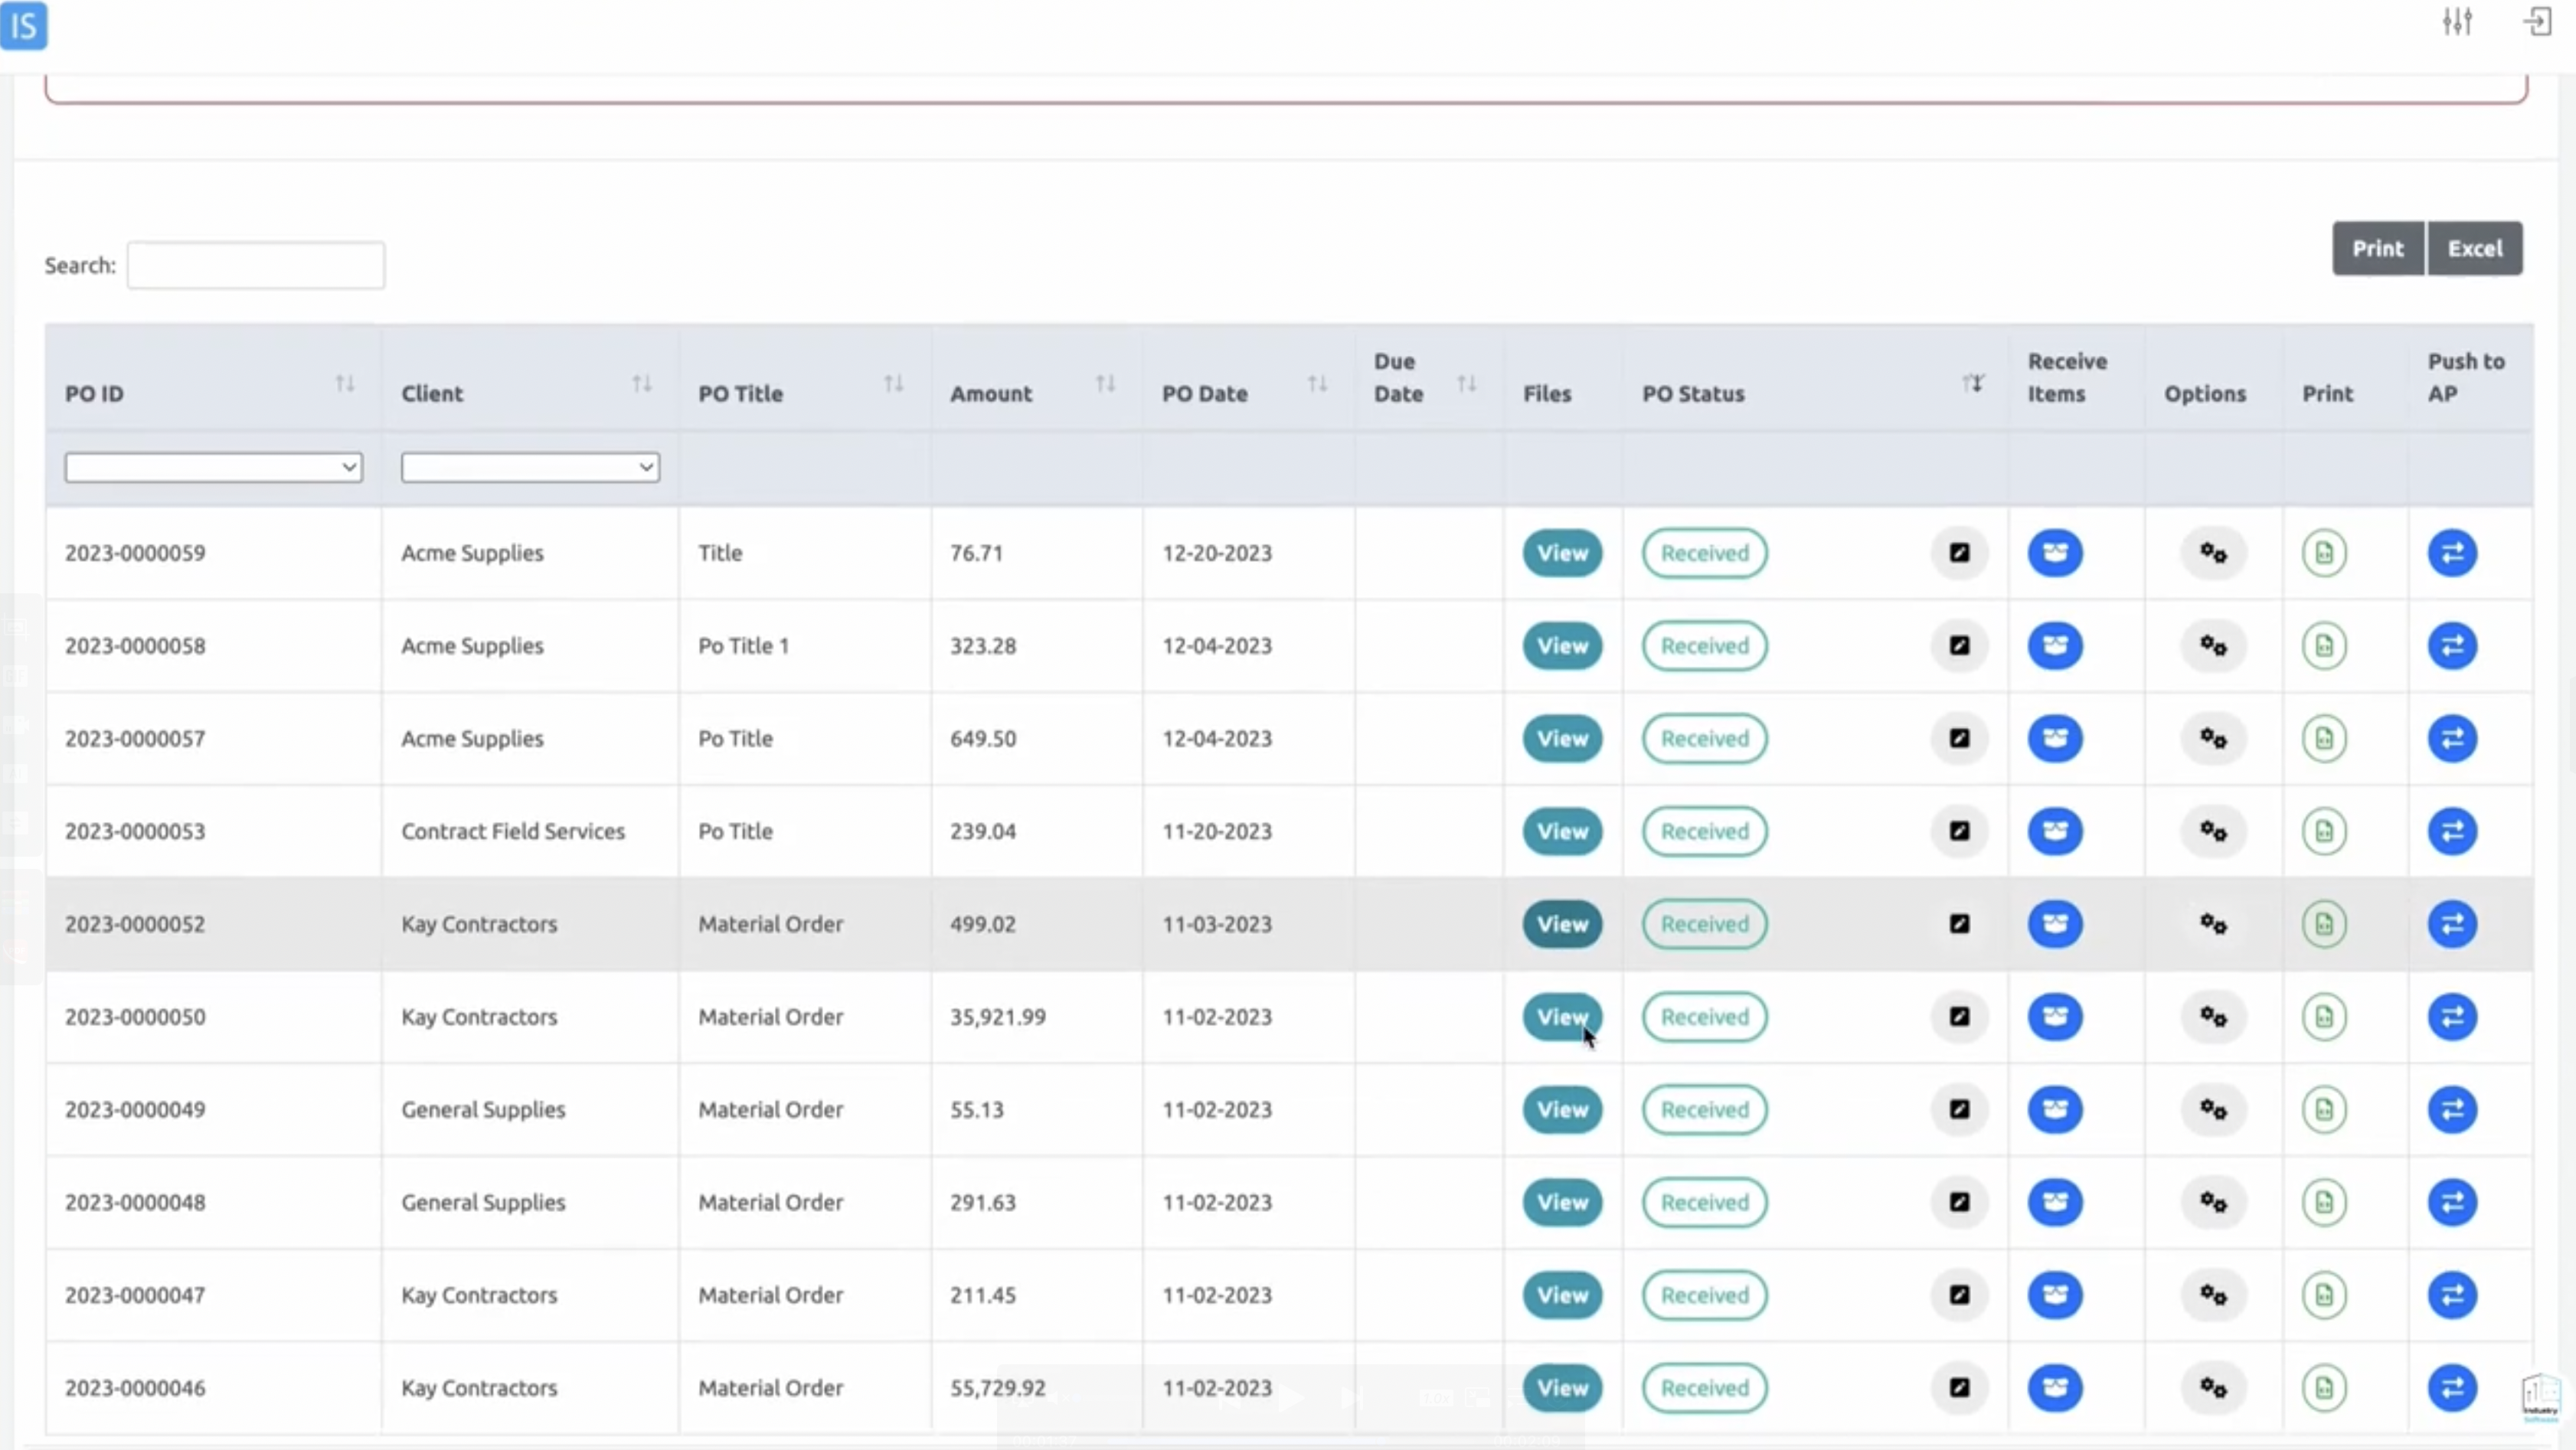Click the Print button above table

coord(2377,249)
